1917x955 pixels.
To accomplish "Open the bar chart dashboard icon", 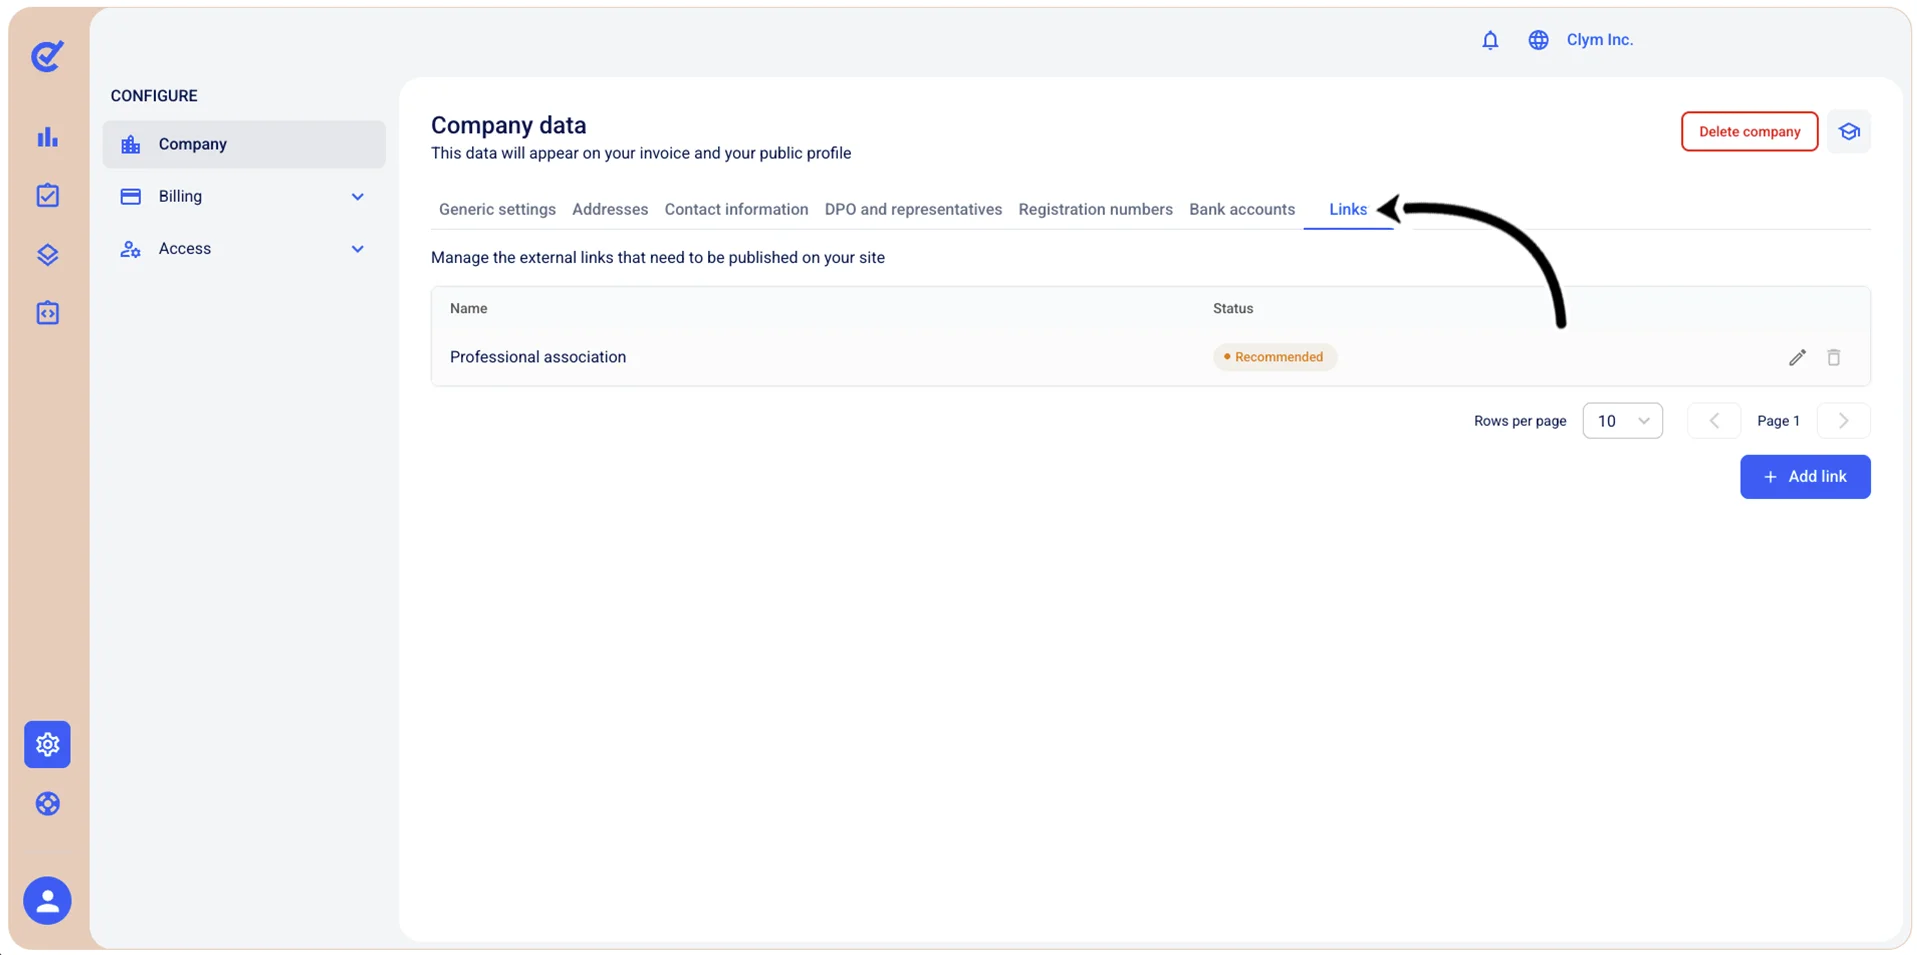I will pos(47,137).
